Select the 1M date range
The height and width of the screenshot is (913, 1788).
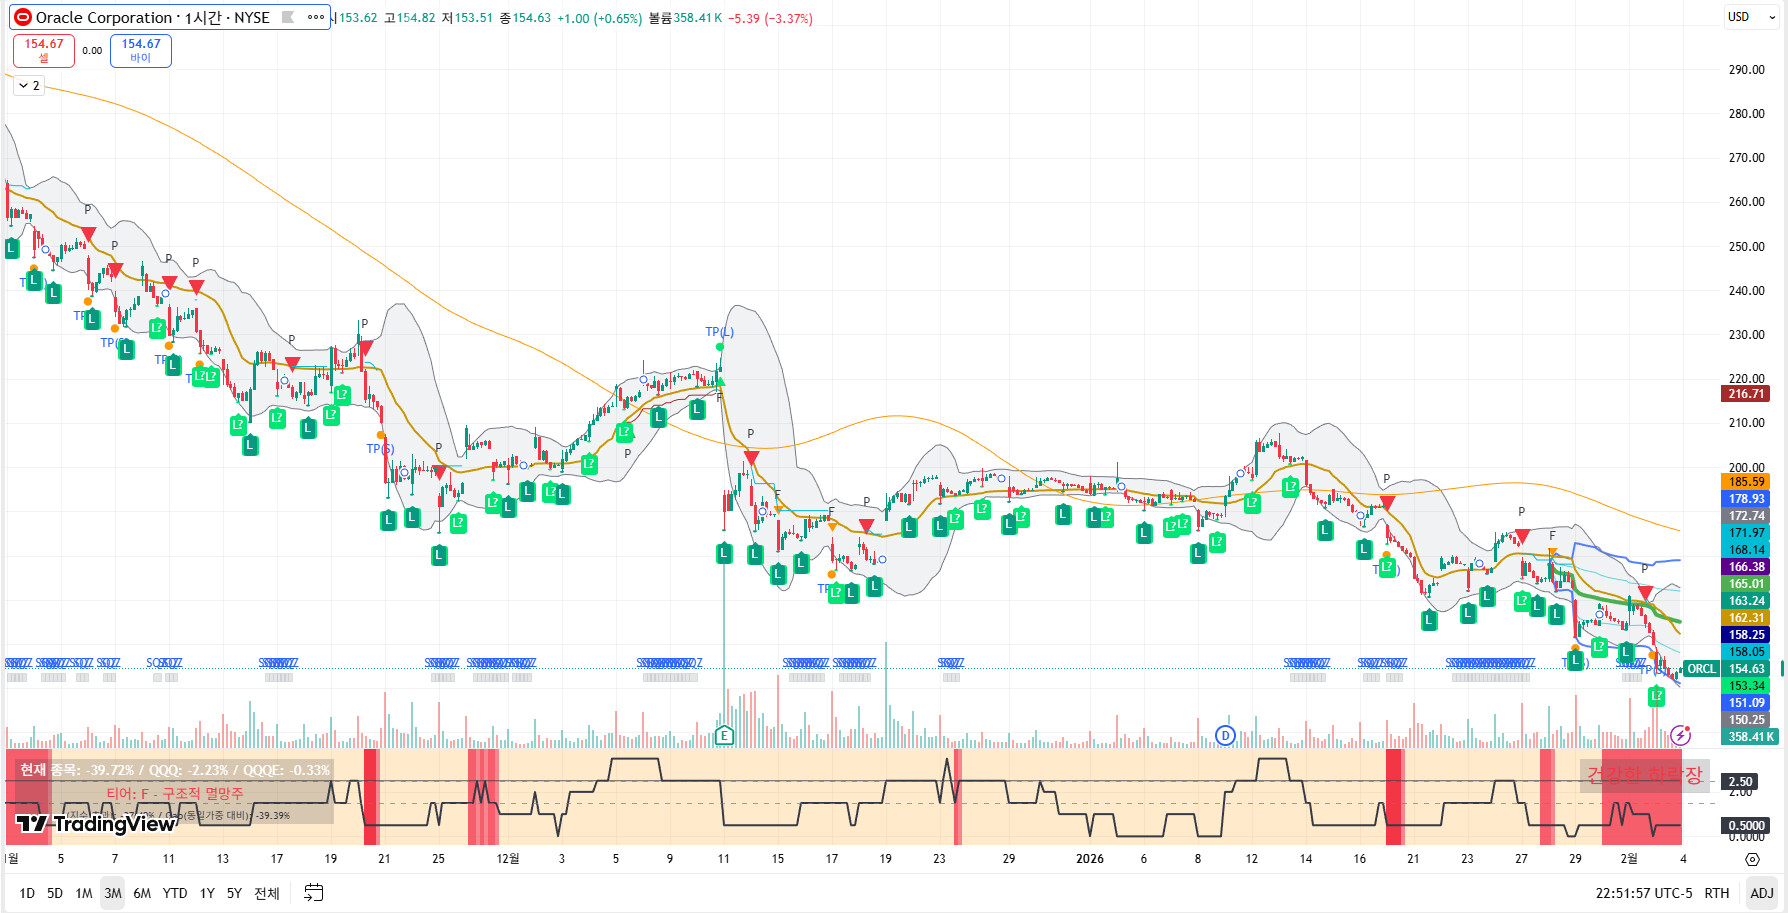(84, 893)
